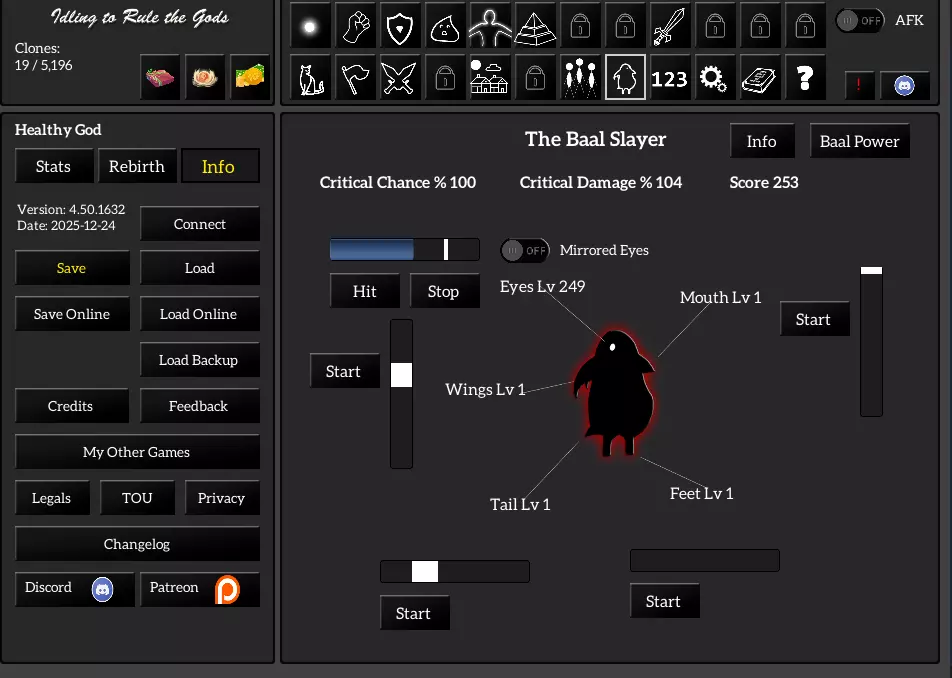Click the Connect button
This screenshot has height=678, width=952.
coord(200,224)
